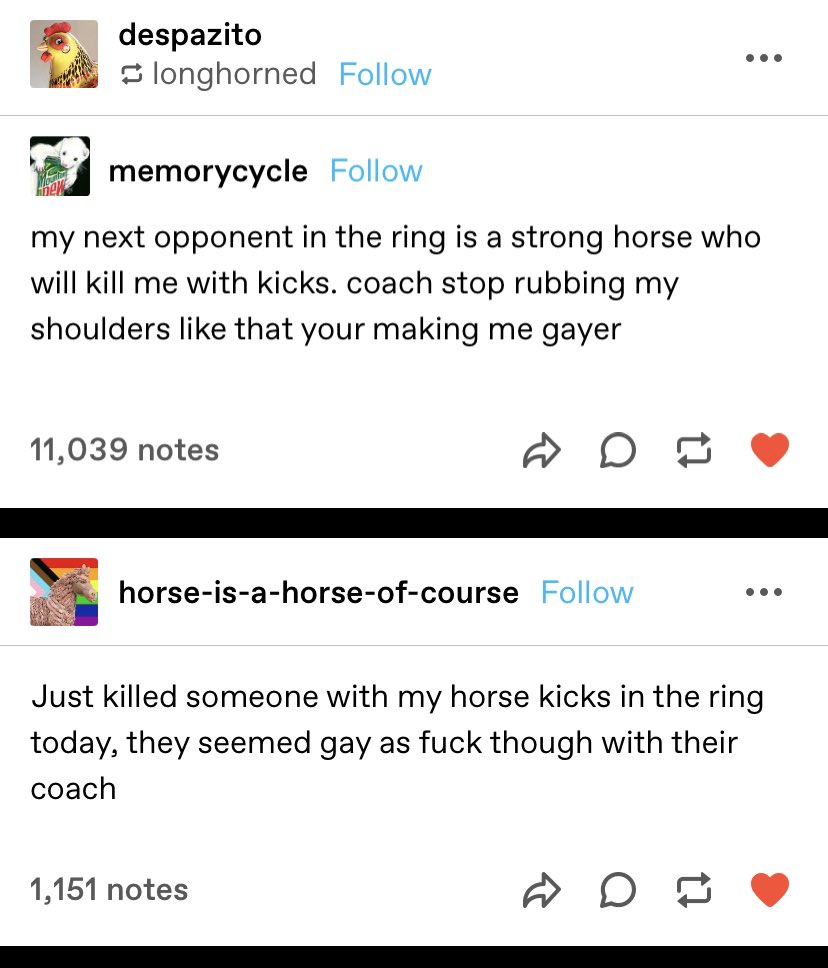Open despazito's chicken avatar
Image resolution: width=828 pixels, height=968 pixels.
click(x=64, y=54)
